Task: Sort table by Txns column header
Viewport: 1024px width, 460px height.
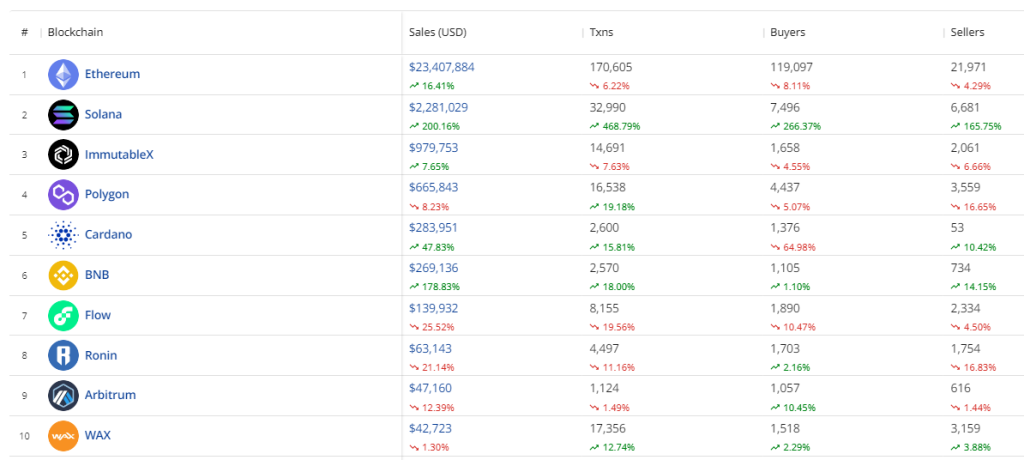Action: (x=603, y=32)
